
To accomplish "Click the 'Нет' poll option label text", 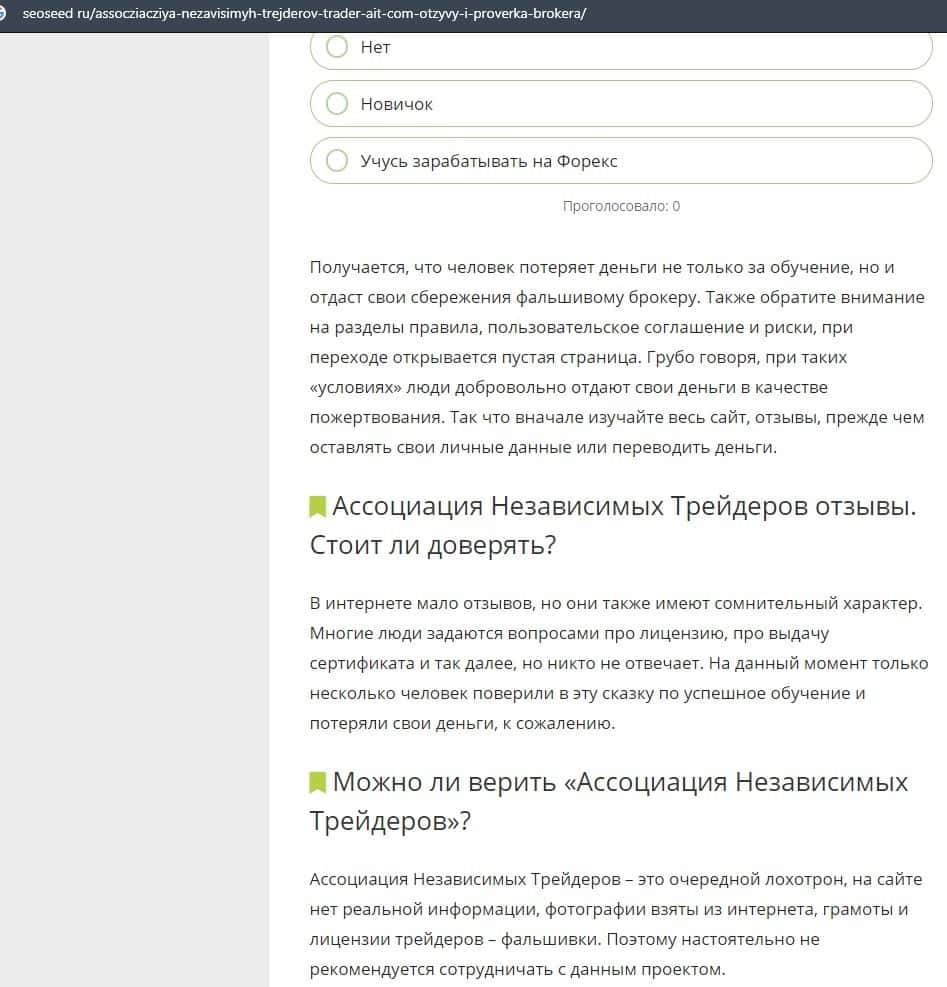I will click(x=375, y=47).
